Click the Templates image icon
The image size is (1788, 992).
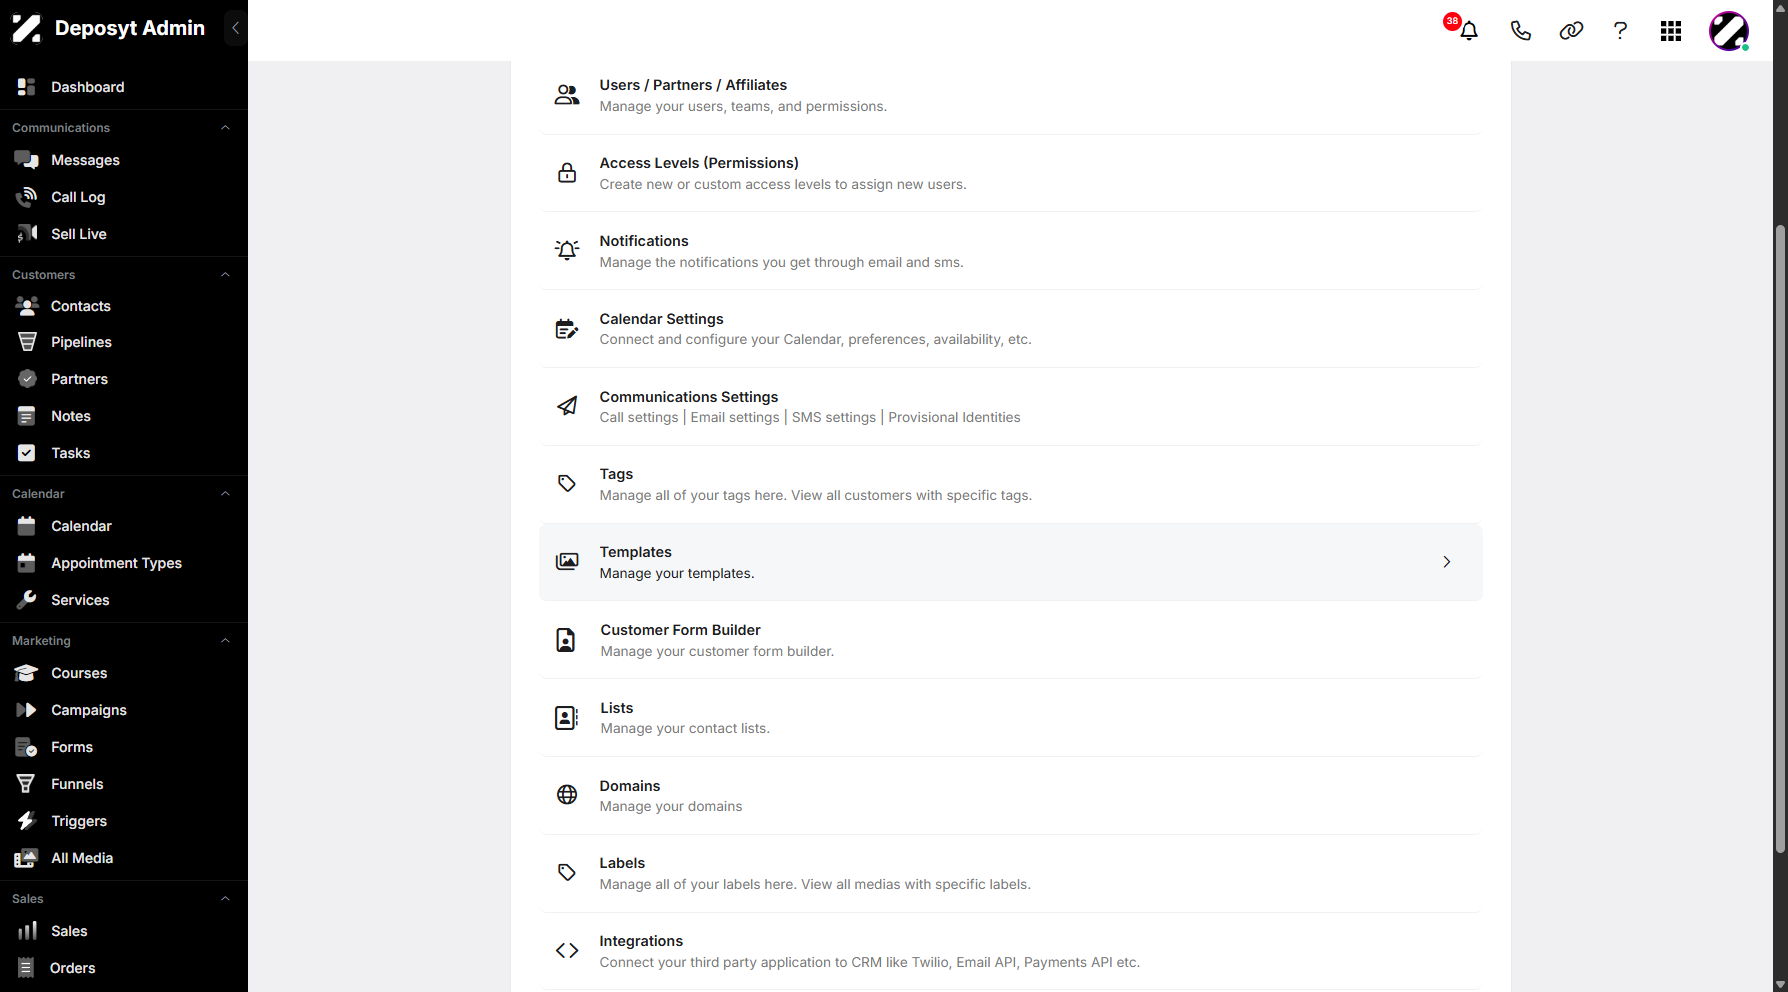click(x=567, y=561)
